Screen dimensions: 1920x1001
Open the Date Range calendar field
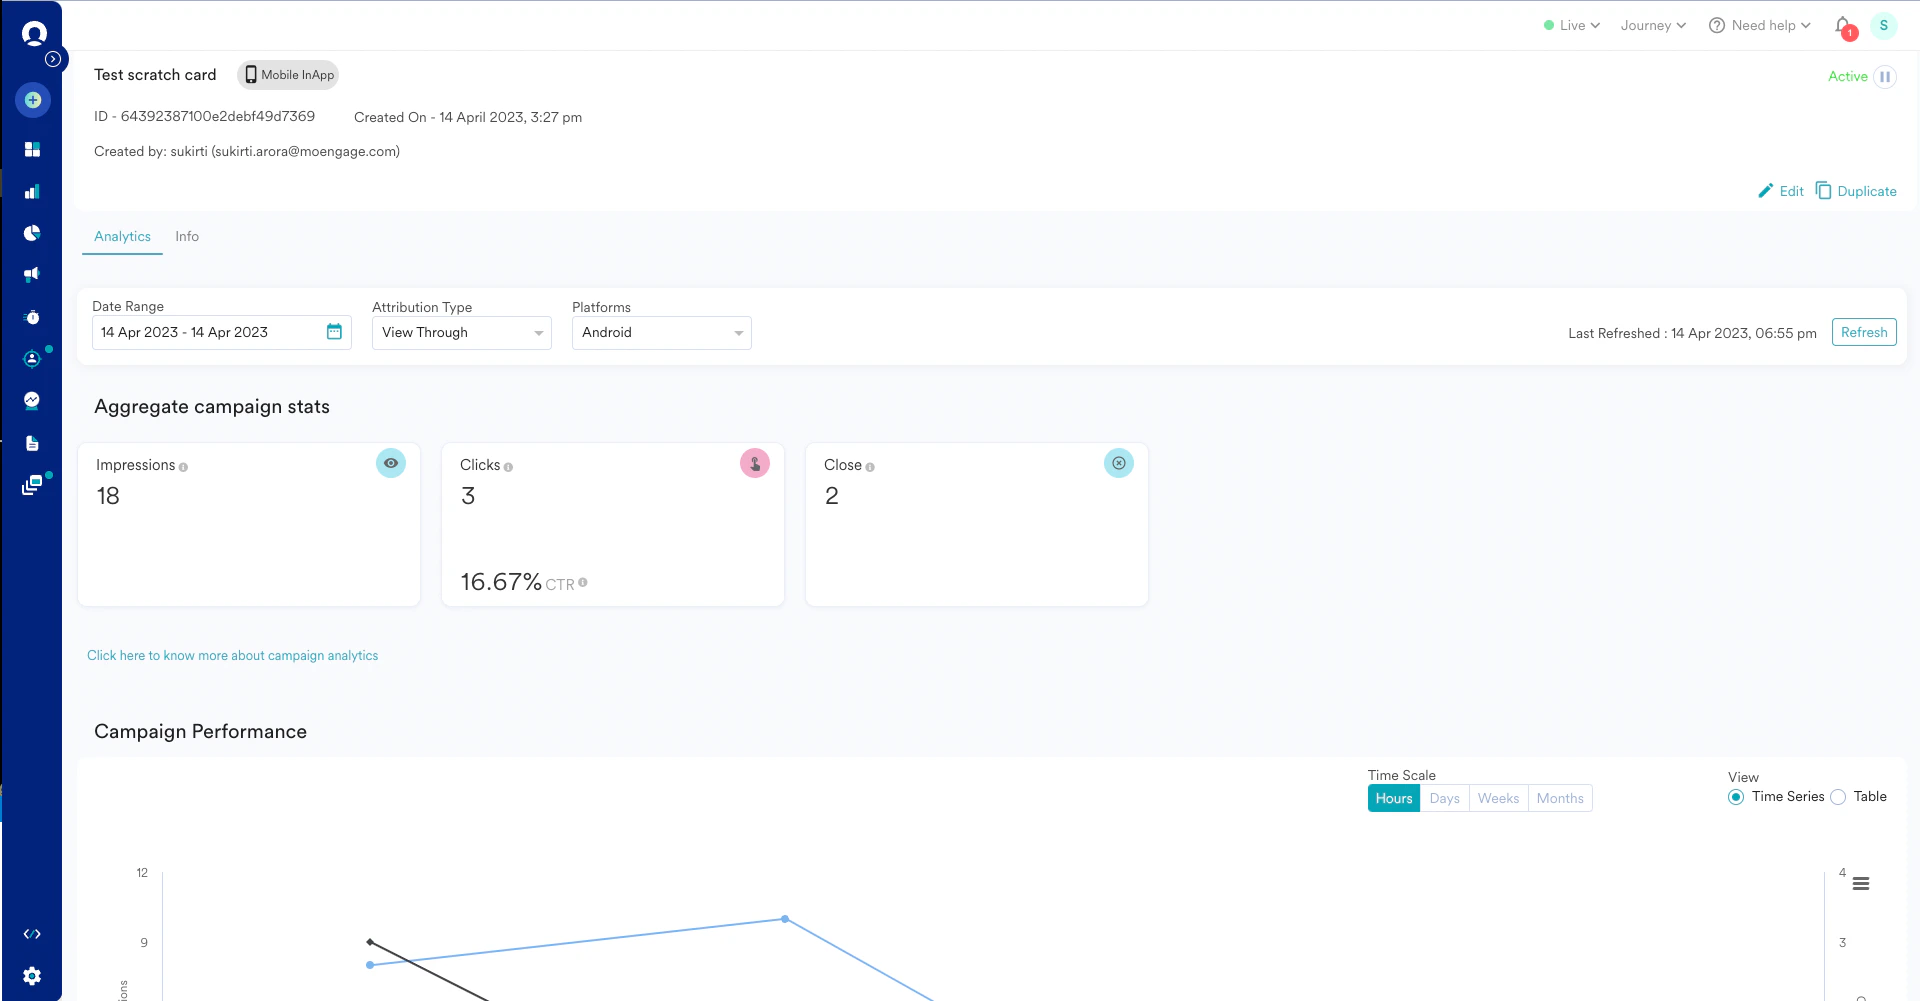[x=220, y=332]
